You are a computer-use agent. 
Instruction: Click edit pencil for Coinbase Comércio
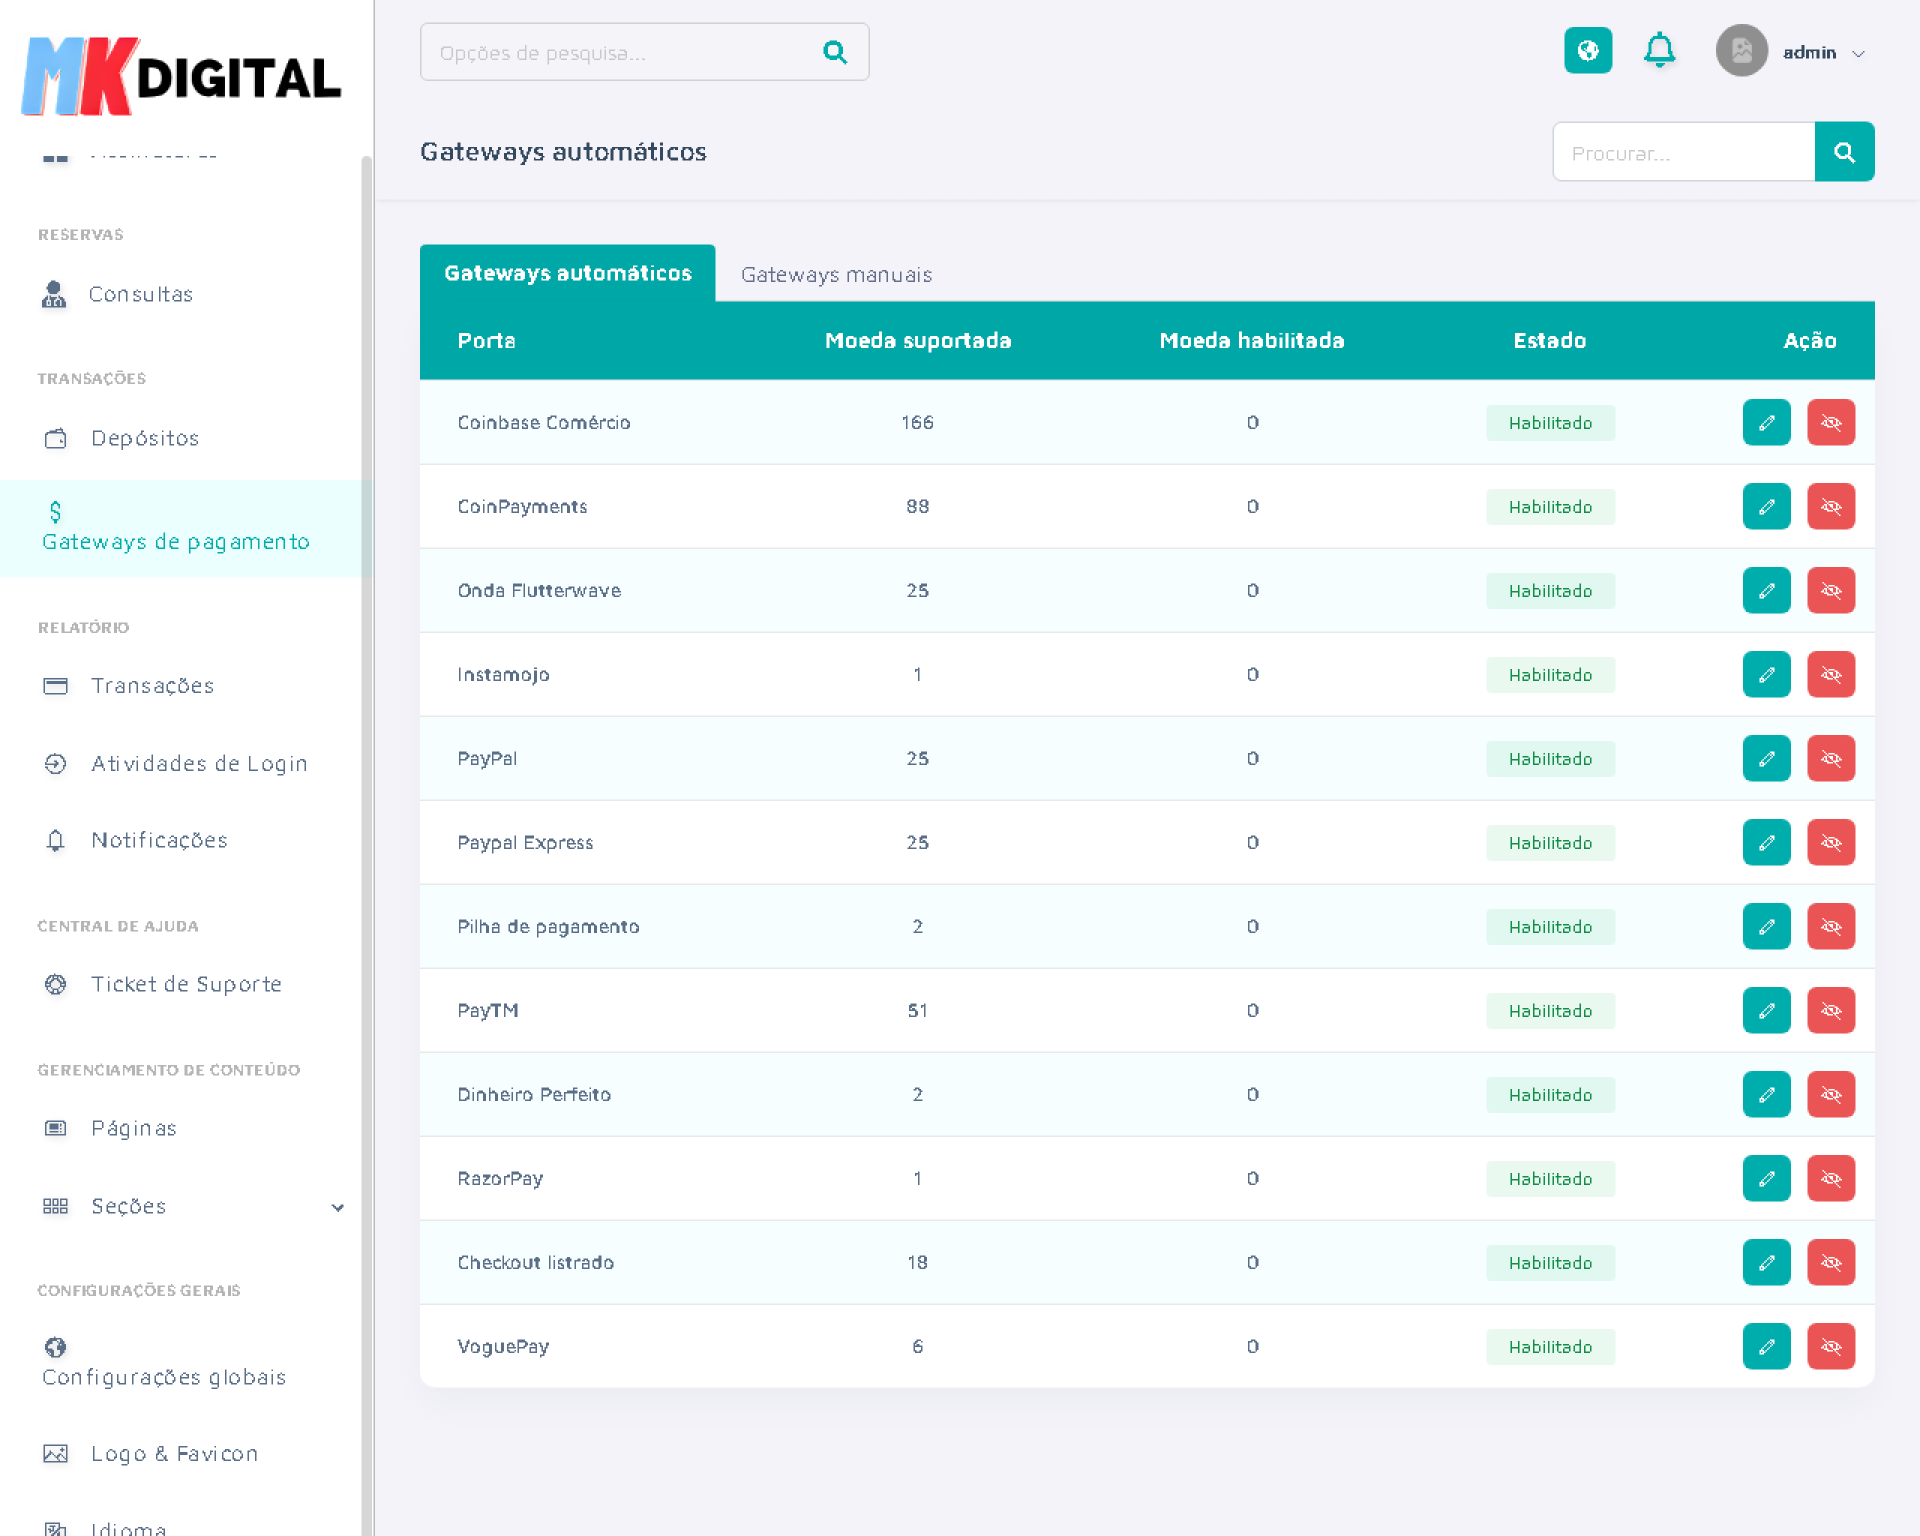click(1766, 423)
